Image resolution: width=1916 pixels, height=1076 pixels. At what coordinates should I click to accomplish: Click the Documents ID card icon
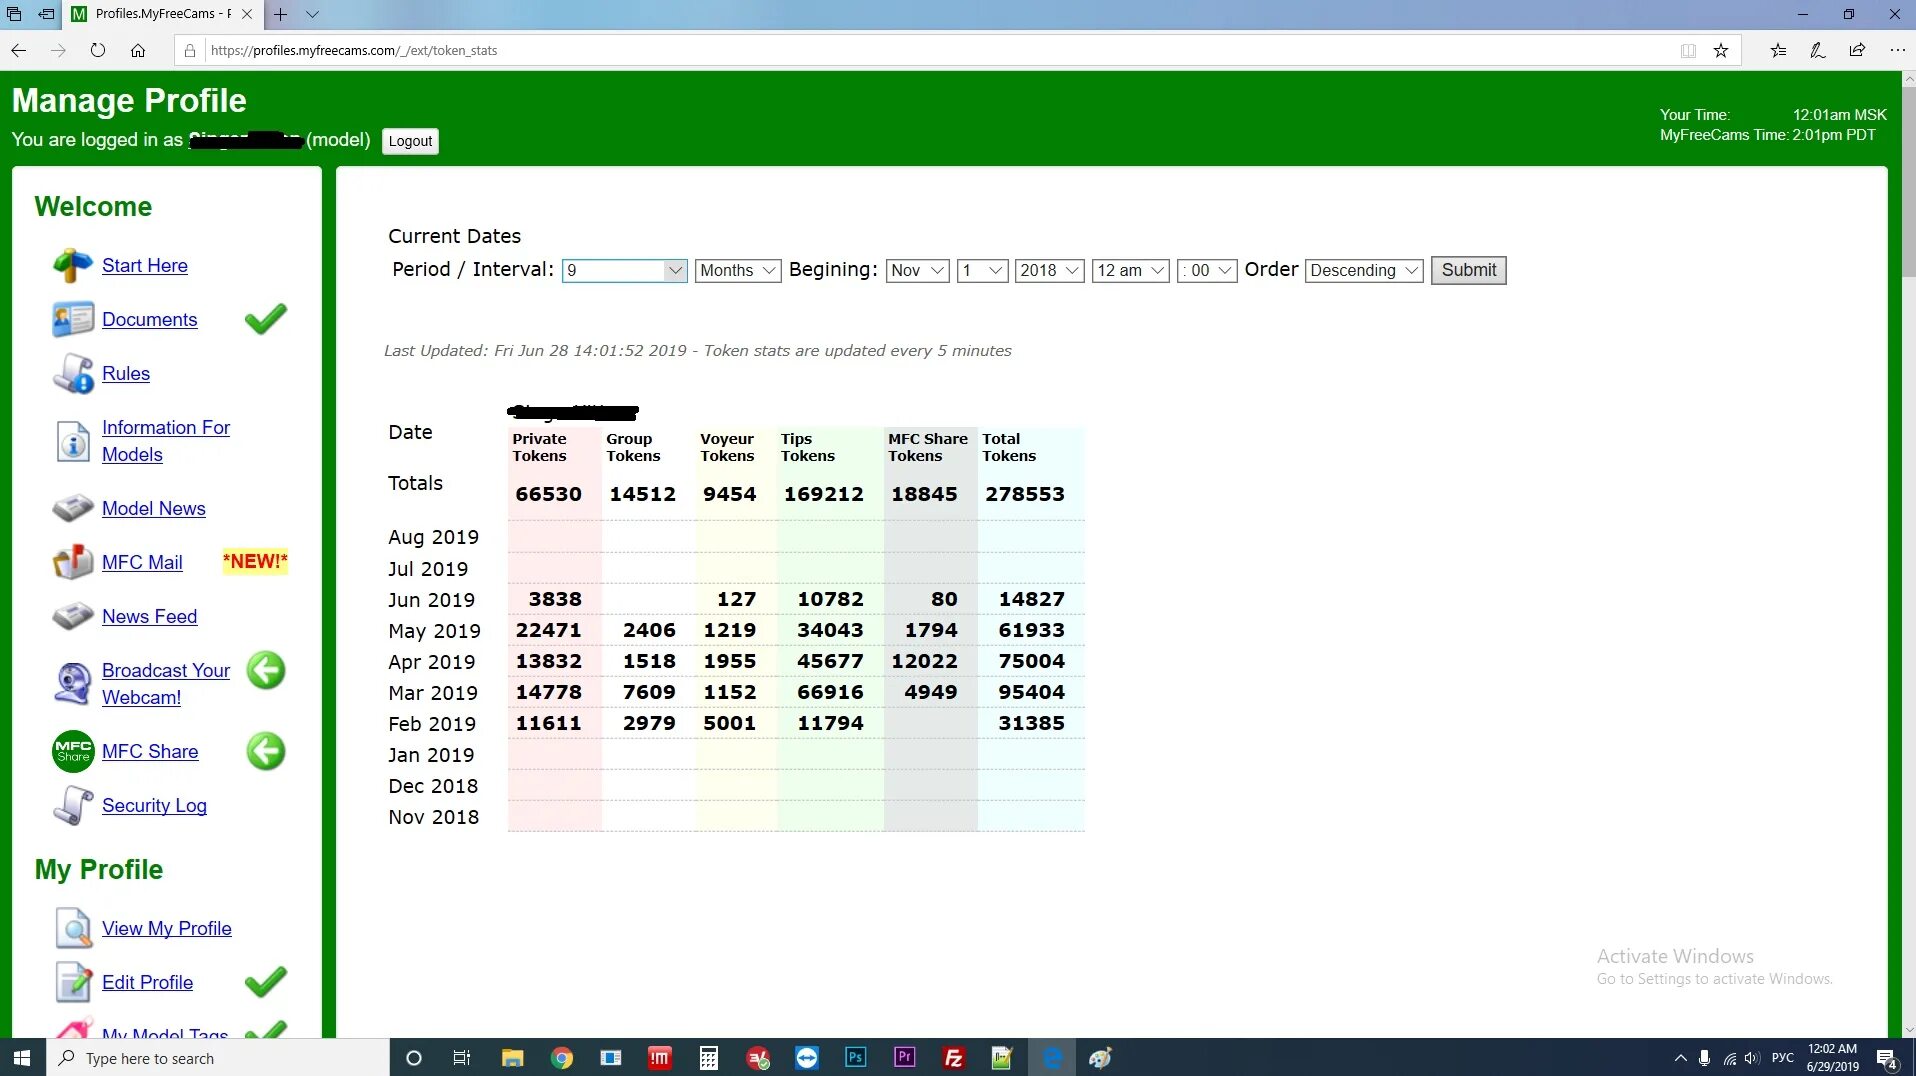tap(72, 319)
